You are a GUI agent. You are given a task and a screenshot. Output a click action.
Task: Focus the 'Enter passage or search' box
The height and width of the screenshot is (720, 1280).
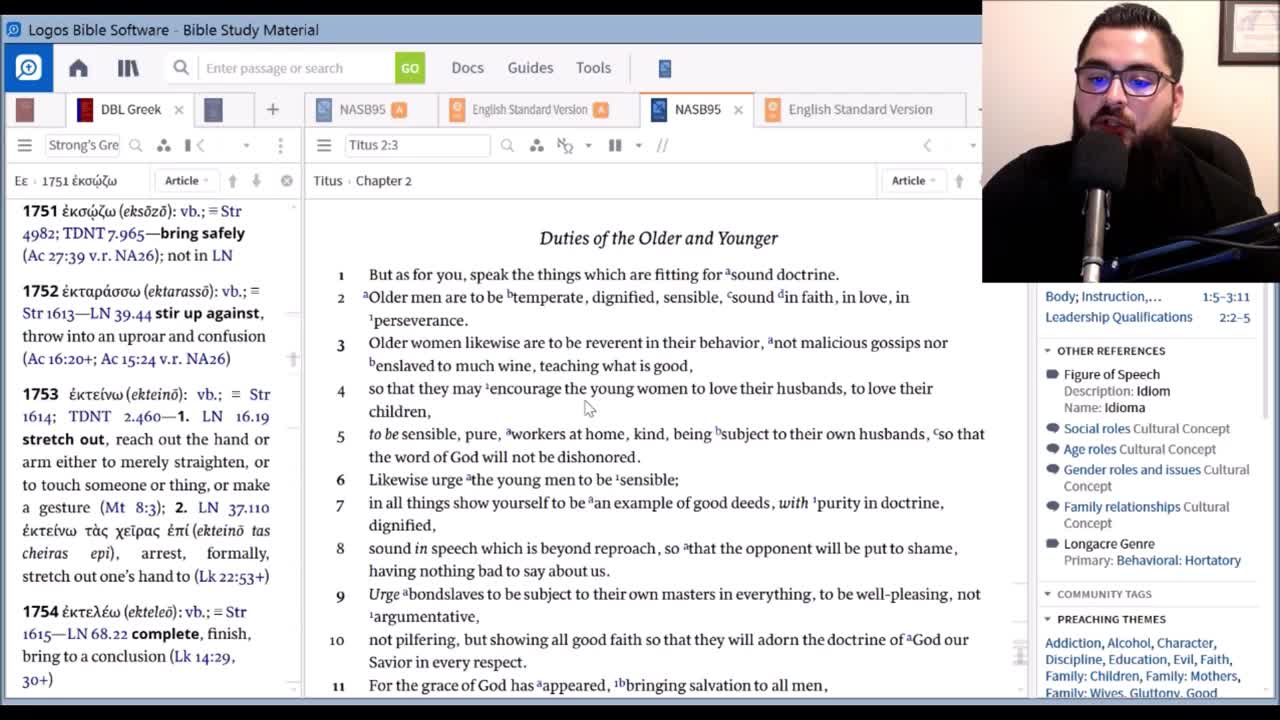(x=297, y=68)
